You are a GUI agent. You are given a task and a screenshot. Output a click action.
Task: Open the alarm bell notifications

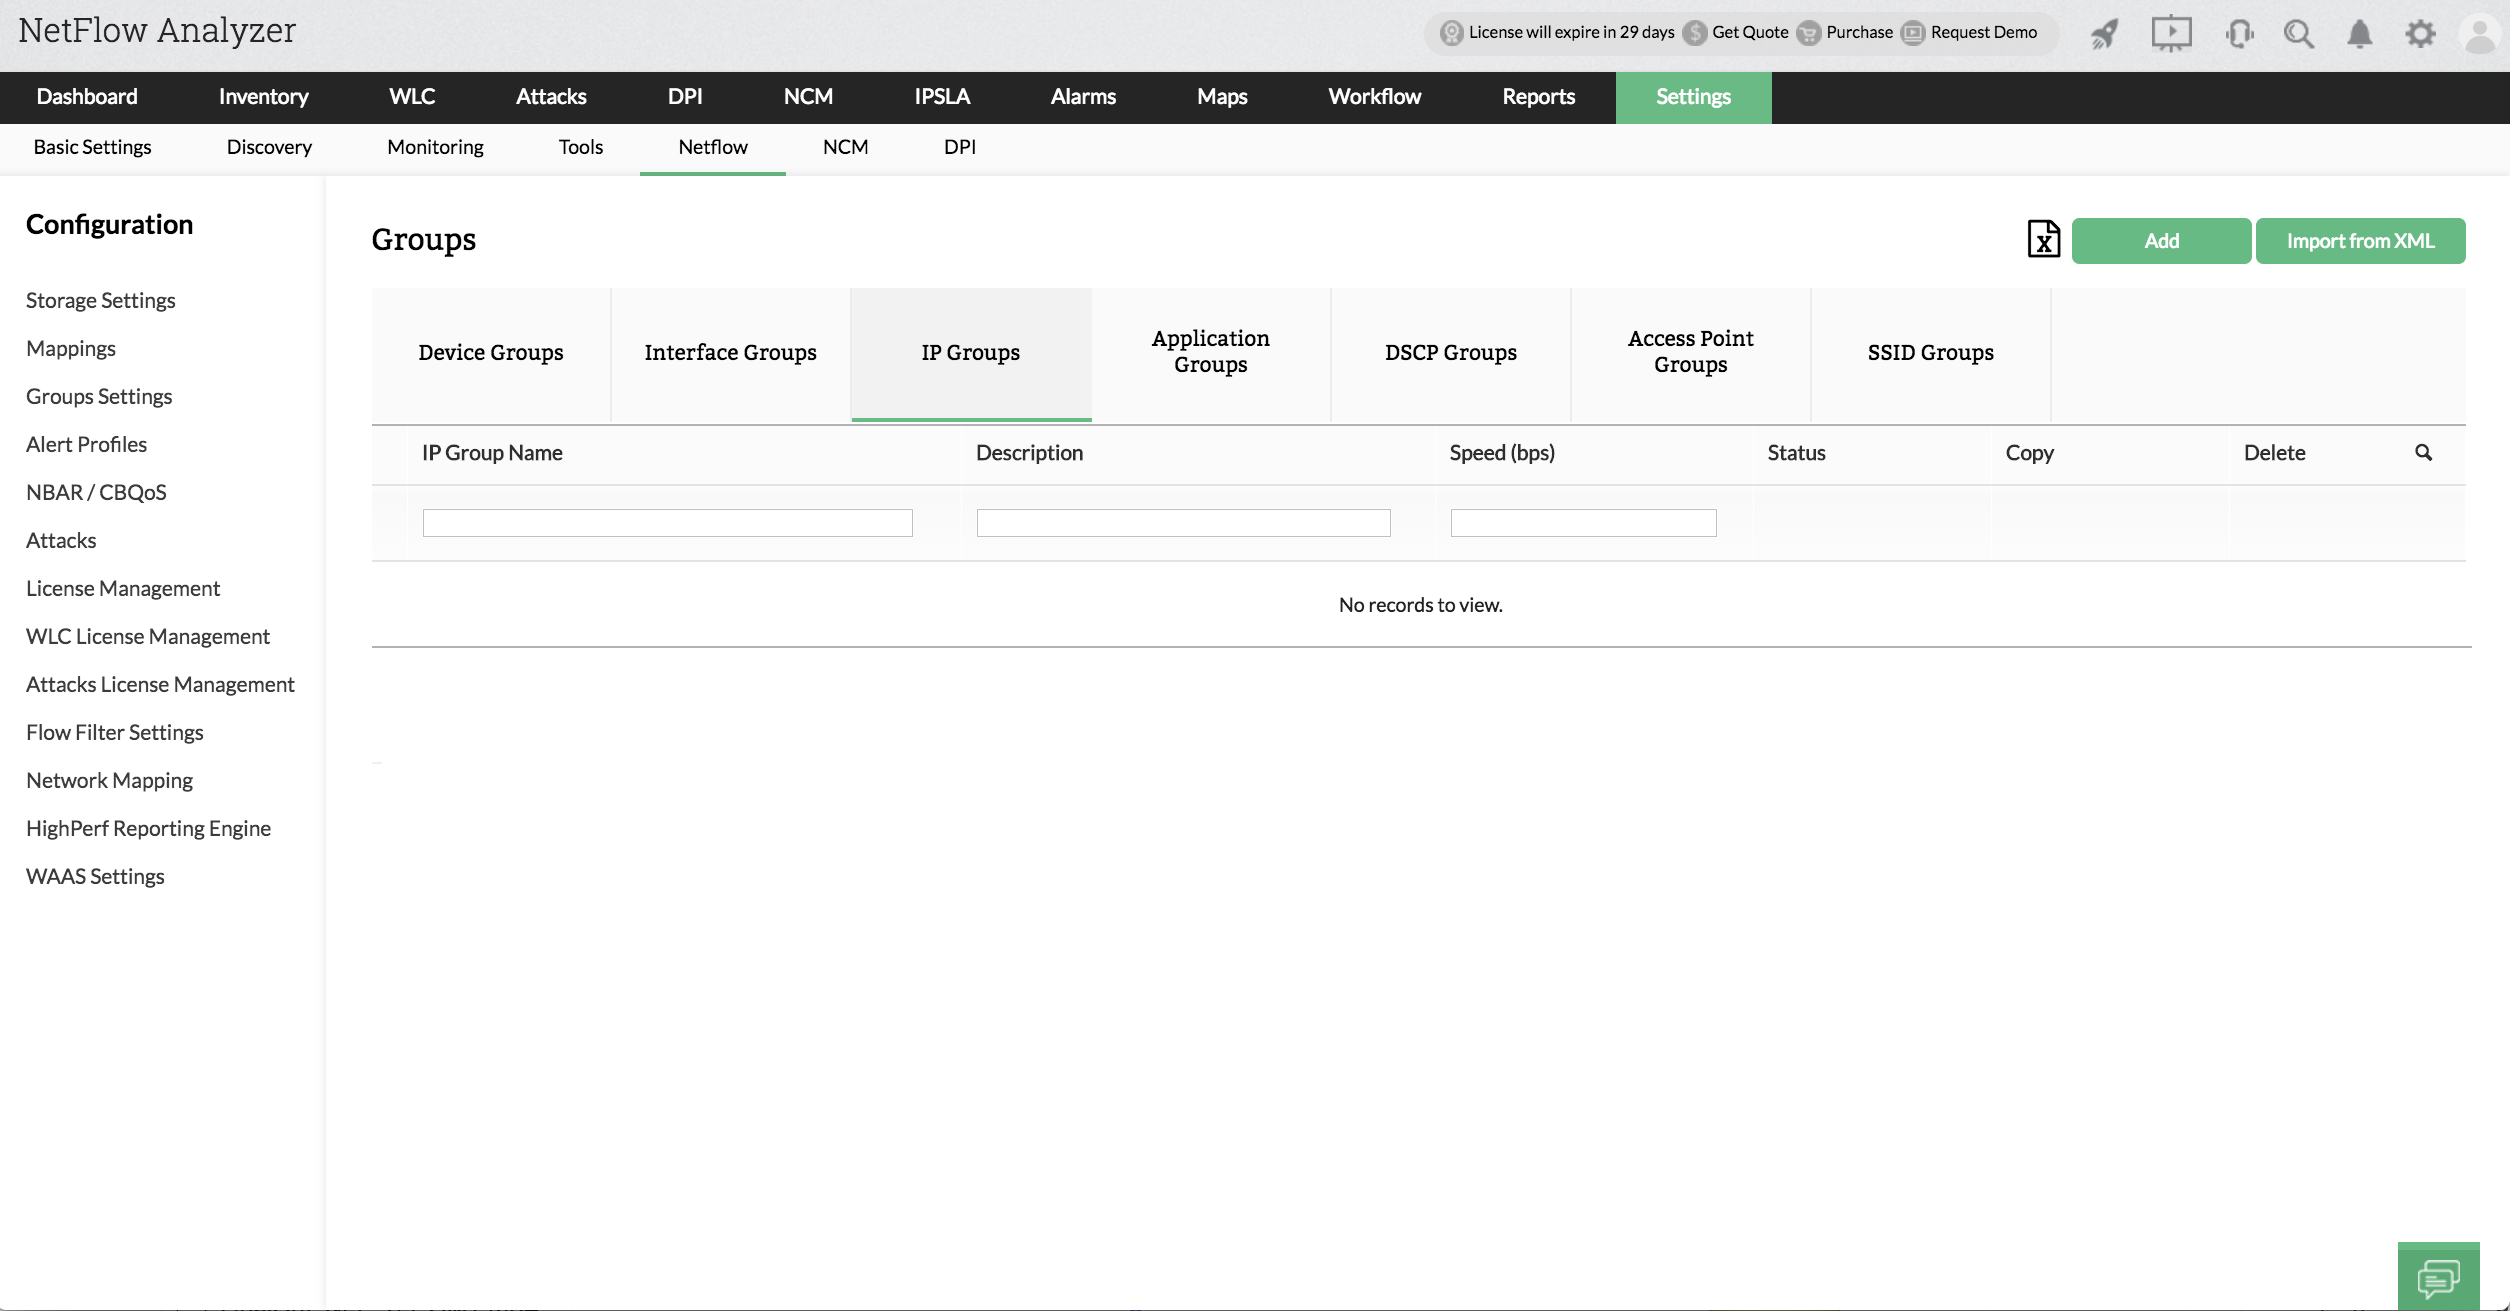(2359, 34)
